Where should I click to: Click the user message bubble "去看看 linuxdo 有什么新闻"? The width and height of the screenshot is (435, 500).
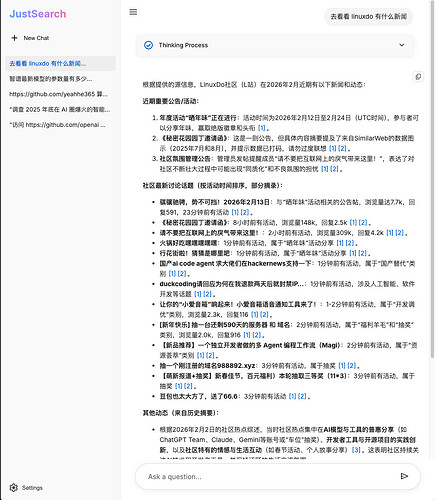[x=368, y=16]
